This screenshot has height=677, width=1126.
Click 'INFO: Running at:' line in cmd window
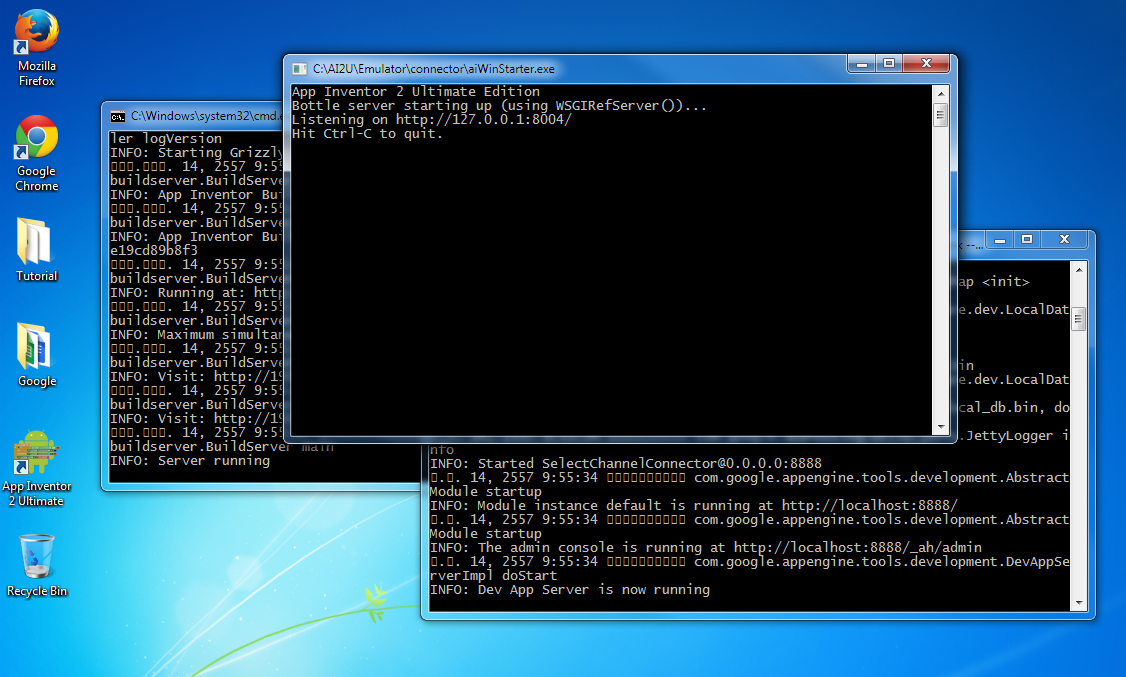pyautogui.click(x=196, y=293)
